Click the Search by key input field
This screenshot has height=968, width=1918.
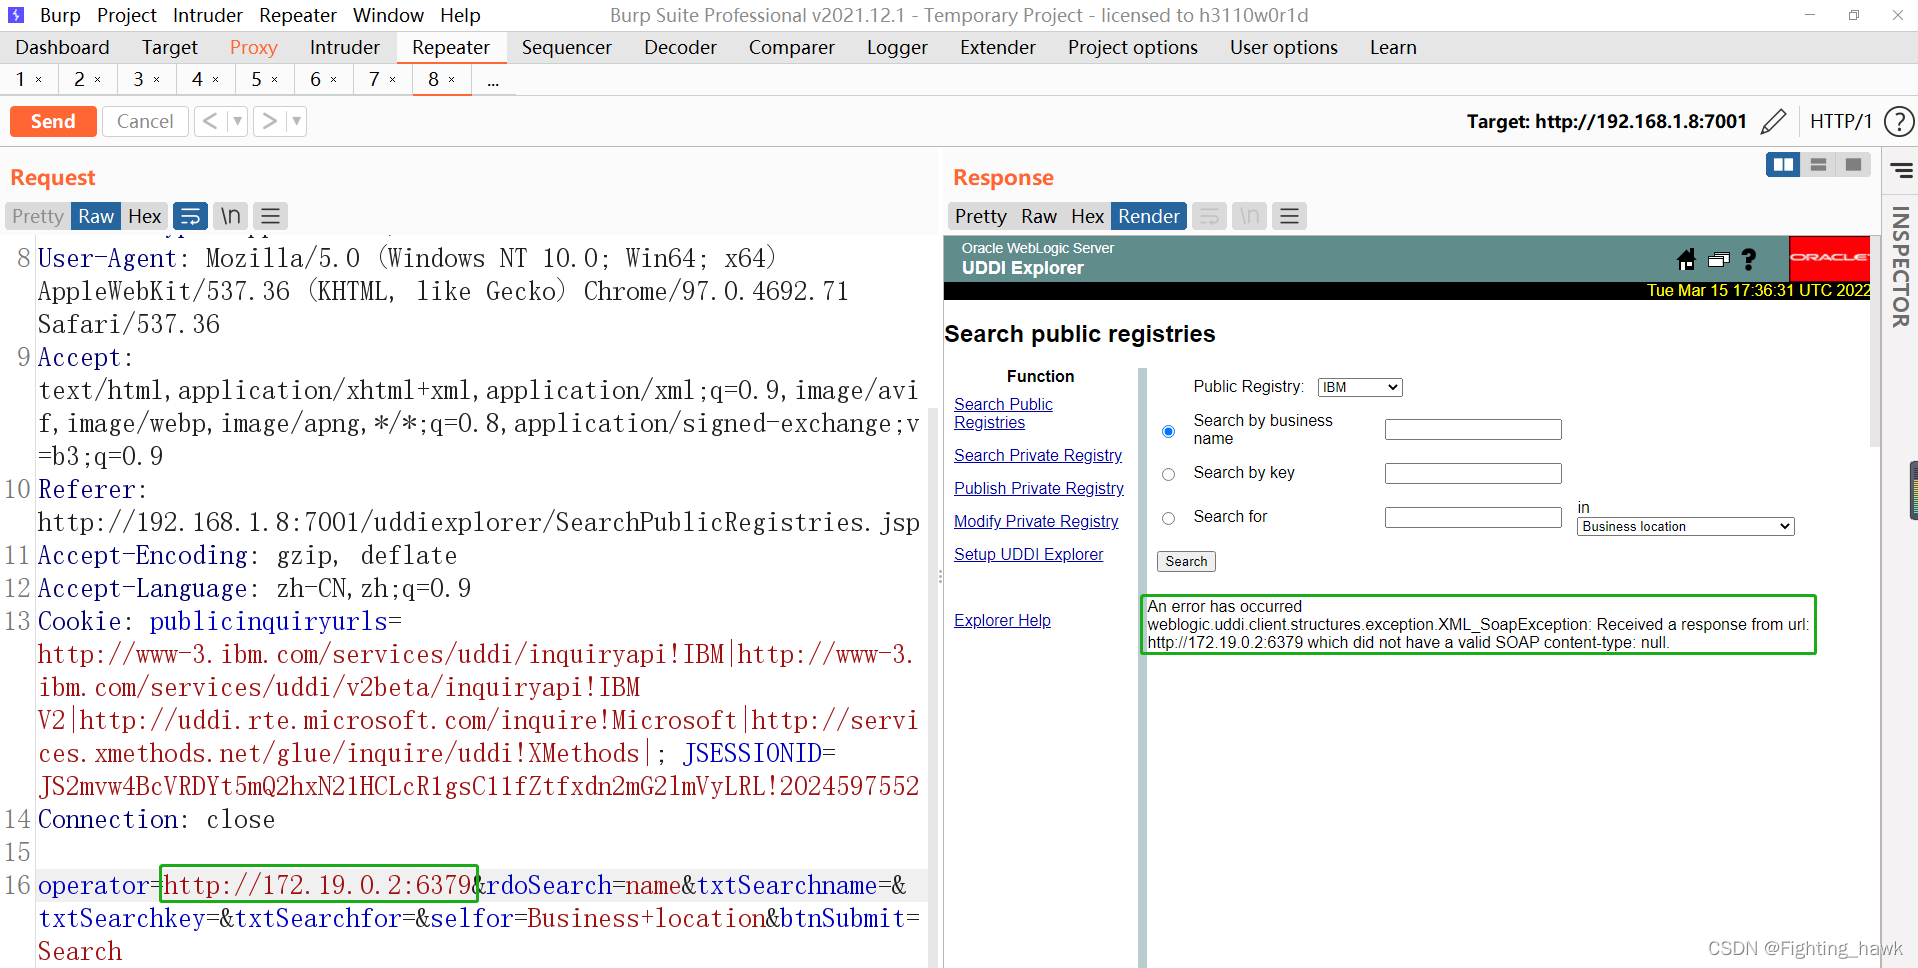point(1473,474)
